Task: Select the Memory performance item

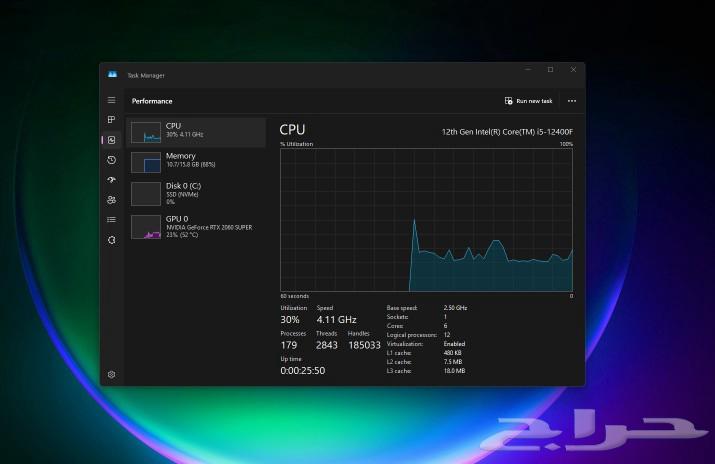Action: (196, 161)
